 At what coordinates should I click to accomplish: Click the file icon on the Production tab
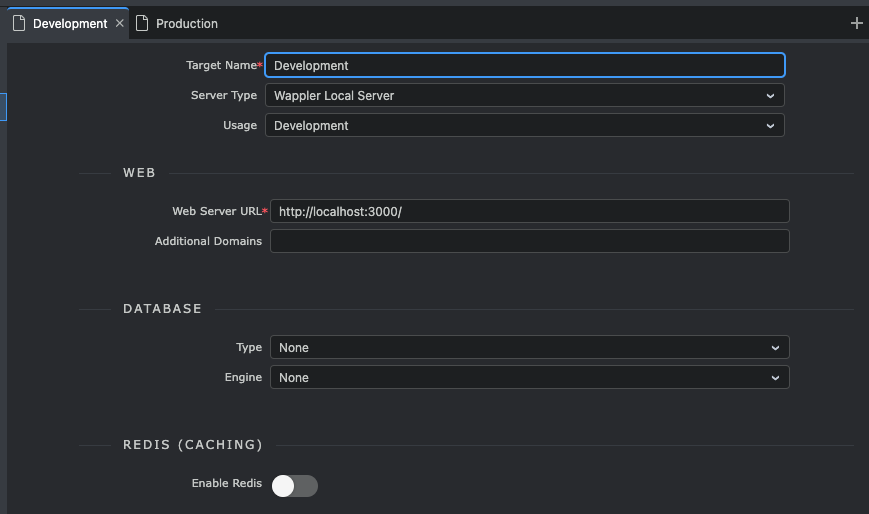(142, 23)
